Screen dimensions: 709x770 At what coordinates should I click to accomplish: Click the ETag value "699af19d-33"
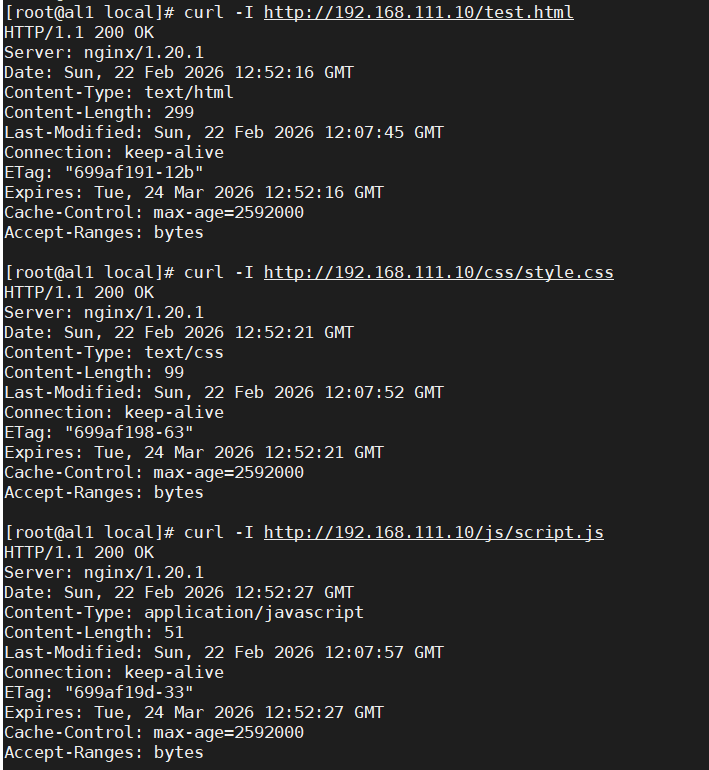129,692
